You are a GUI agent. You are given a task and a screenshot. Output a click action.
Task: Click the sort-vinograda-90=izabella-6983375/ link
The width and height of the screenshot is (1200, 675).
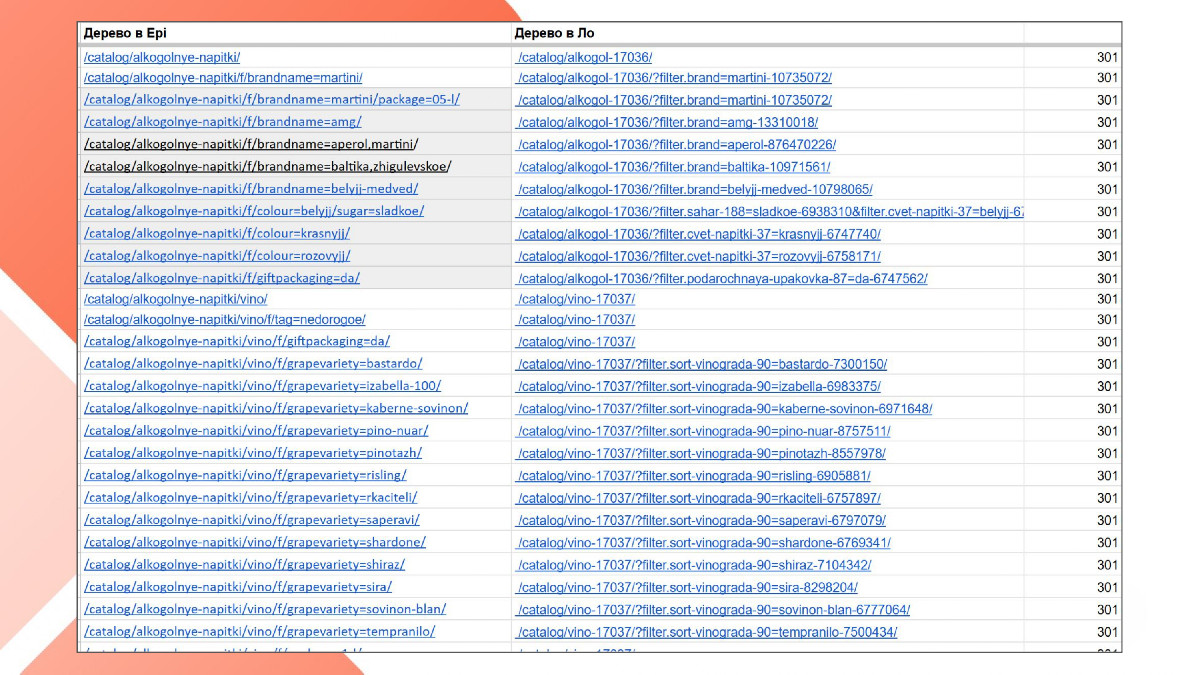698,386
